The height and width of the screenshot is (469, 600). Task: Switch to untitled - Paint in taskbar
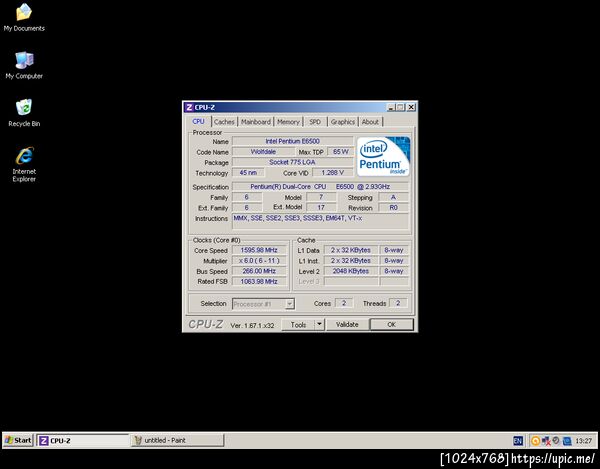click(177, 440)
